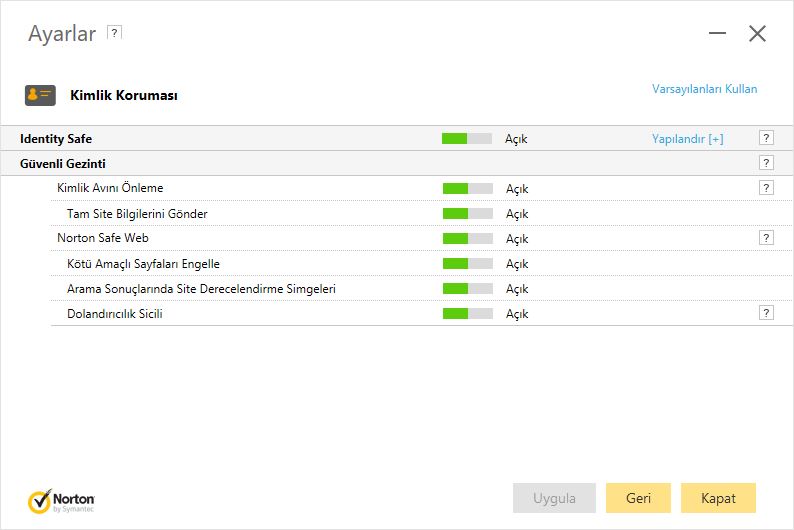The width and height of the screenshot is (794, 530).
Task: Disable the Norton Safe Web switch
Action: click(x=467, y=238)
